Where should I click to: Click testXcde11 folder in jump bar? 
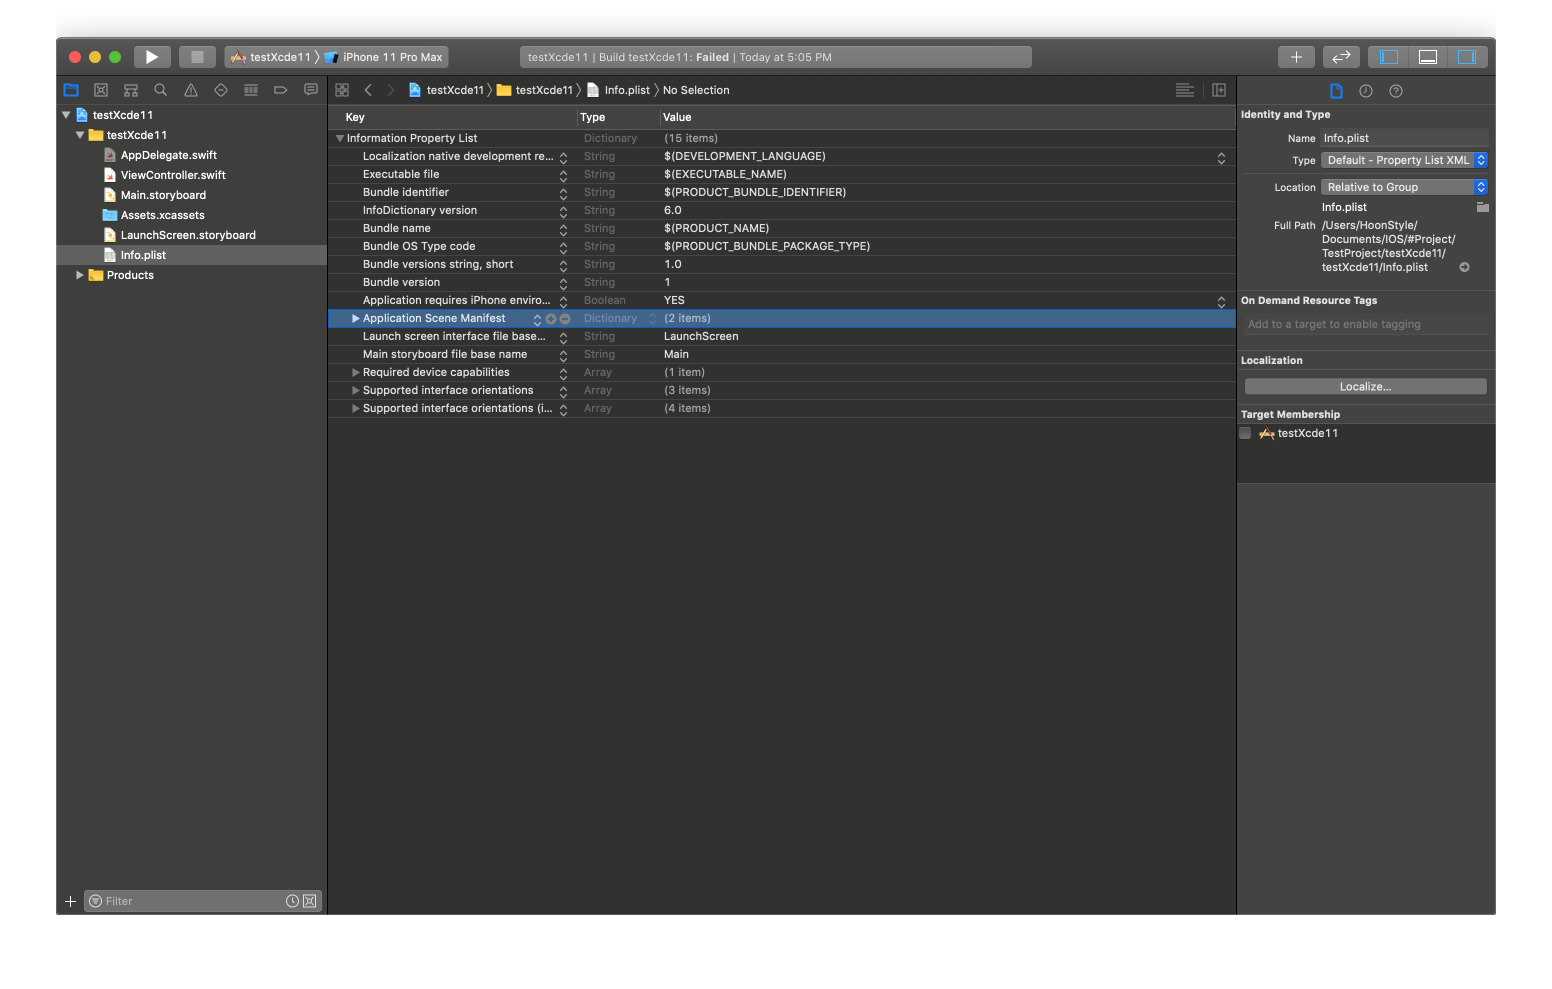point(534,90)
